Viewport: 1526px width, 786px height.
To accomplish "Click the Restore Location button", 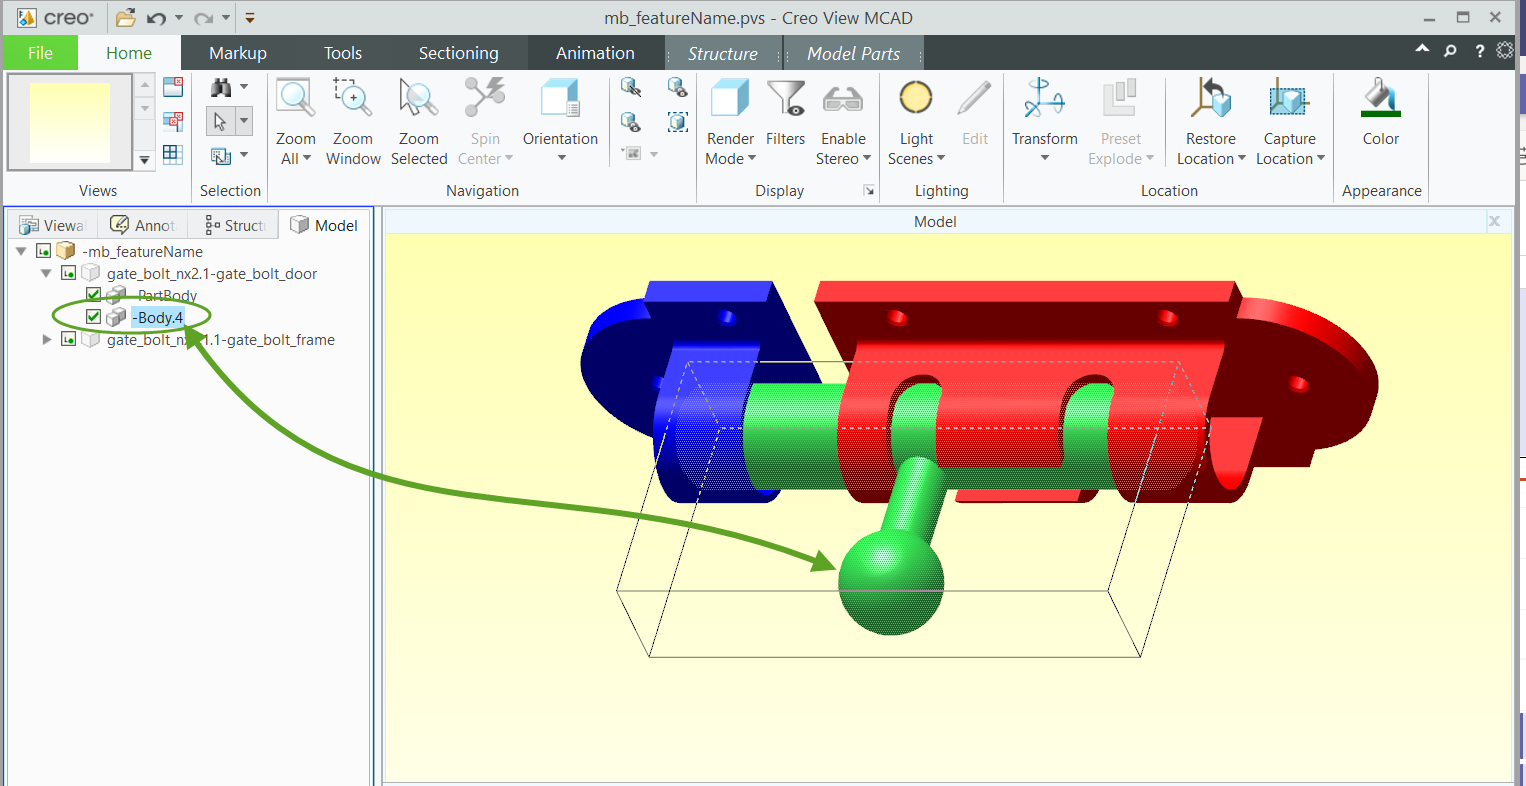I will (1211, 122).
